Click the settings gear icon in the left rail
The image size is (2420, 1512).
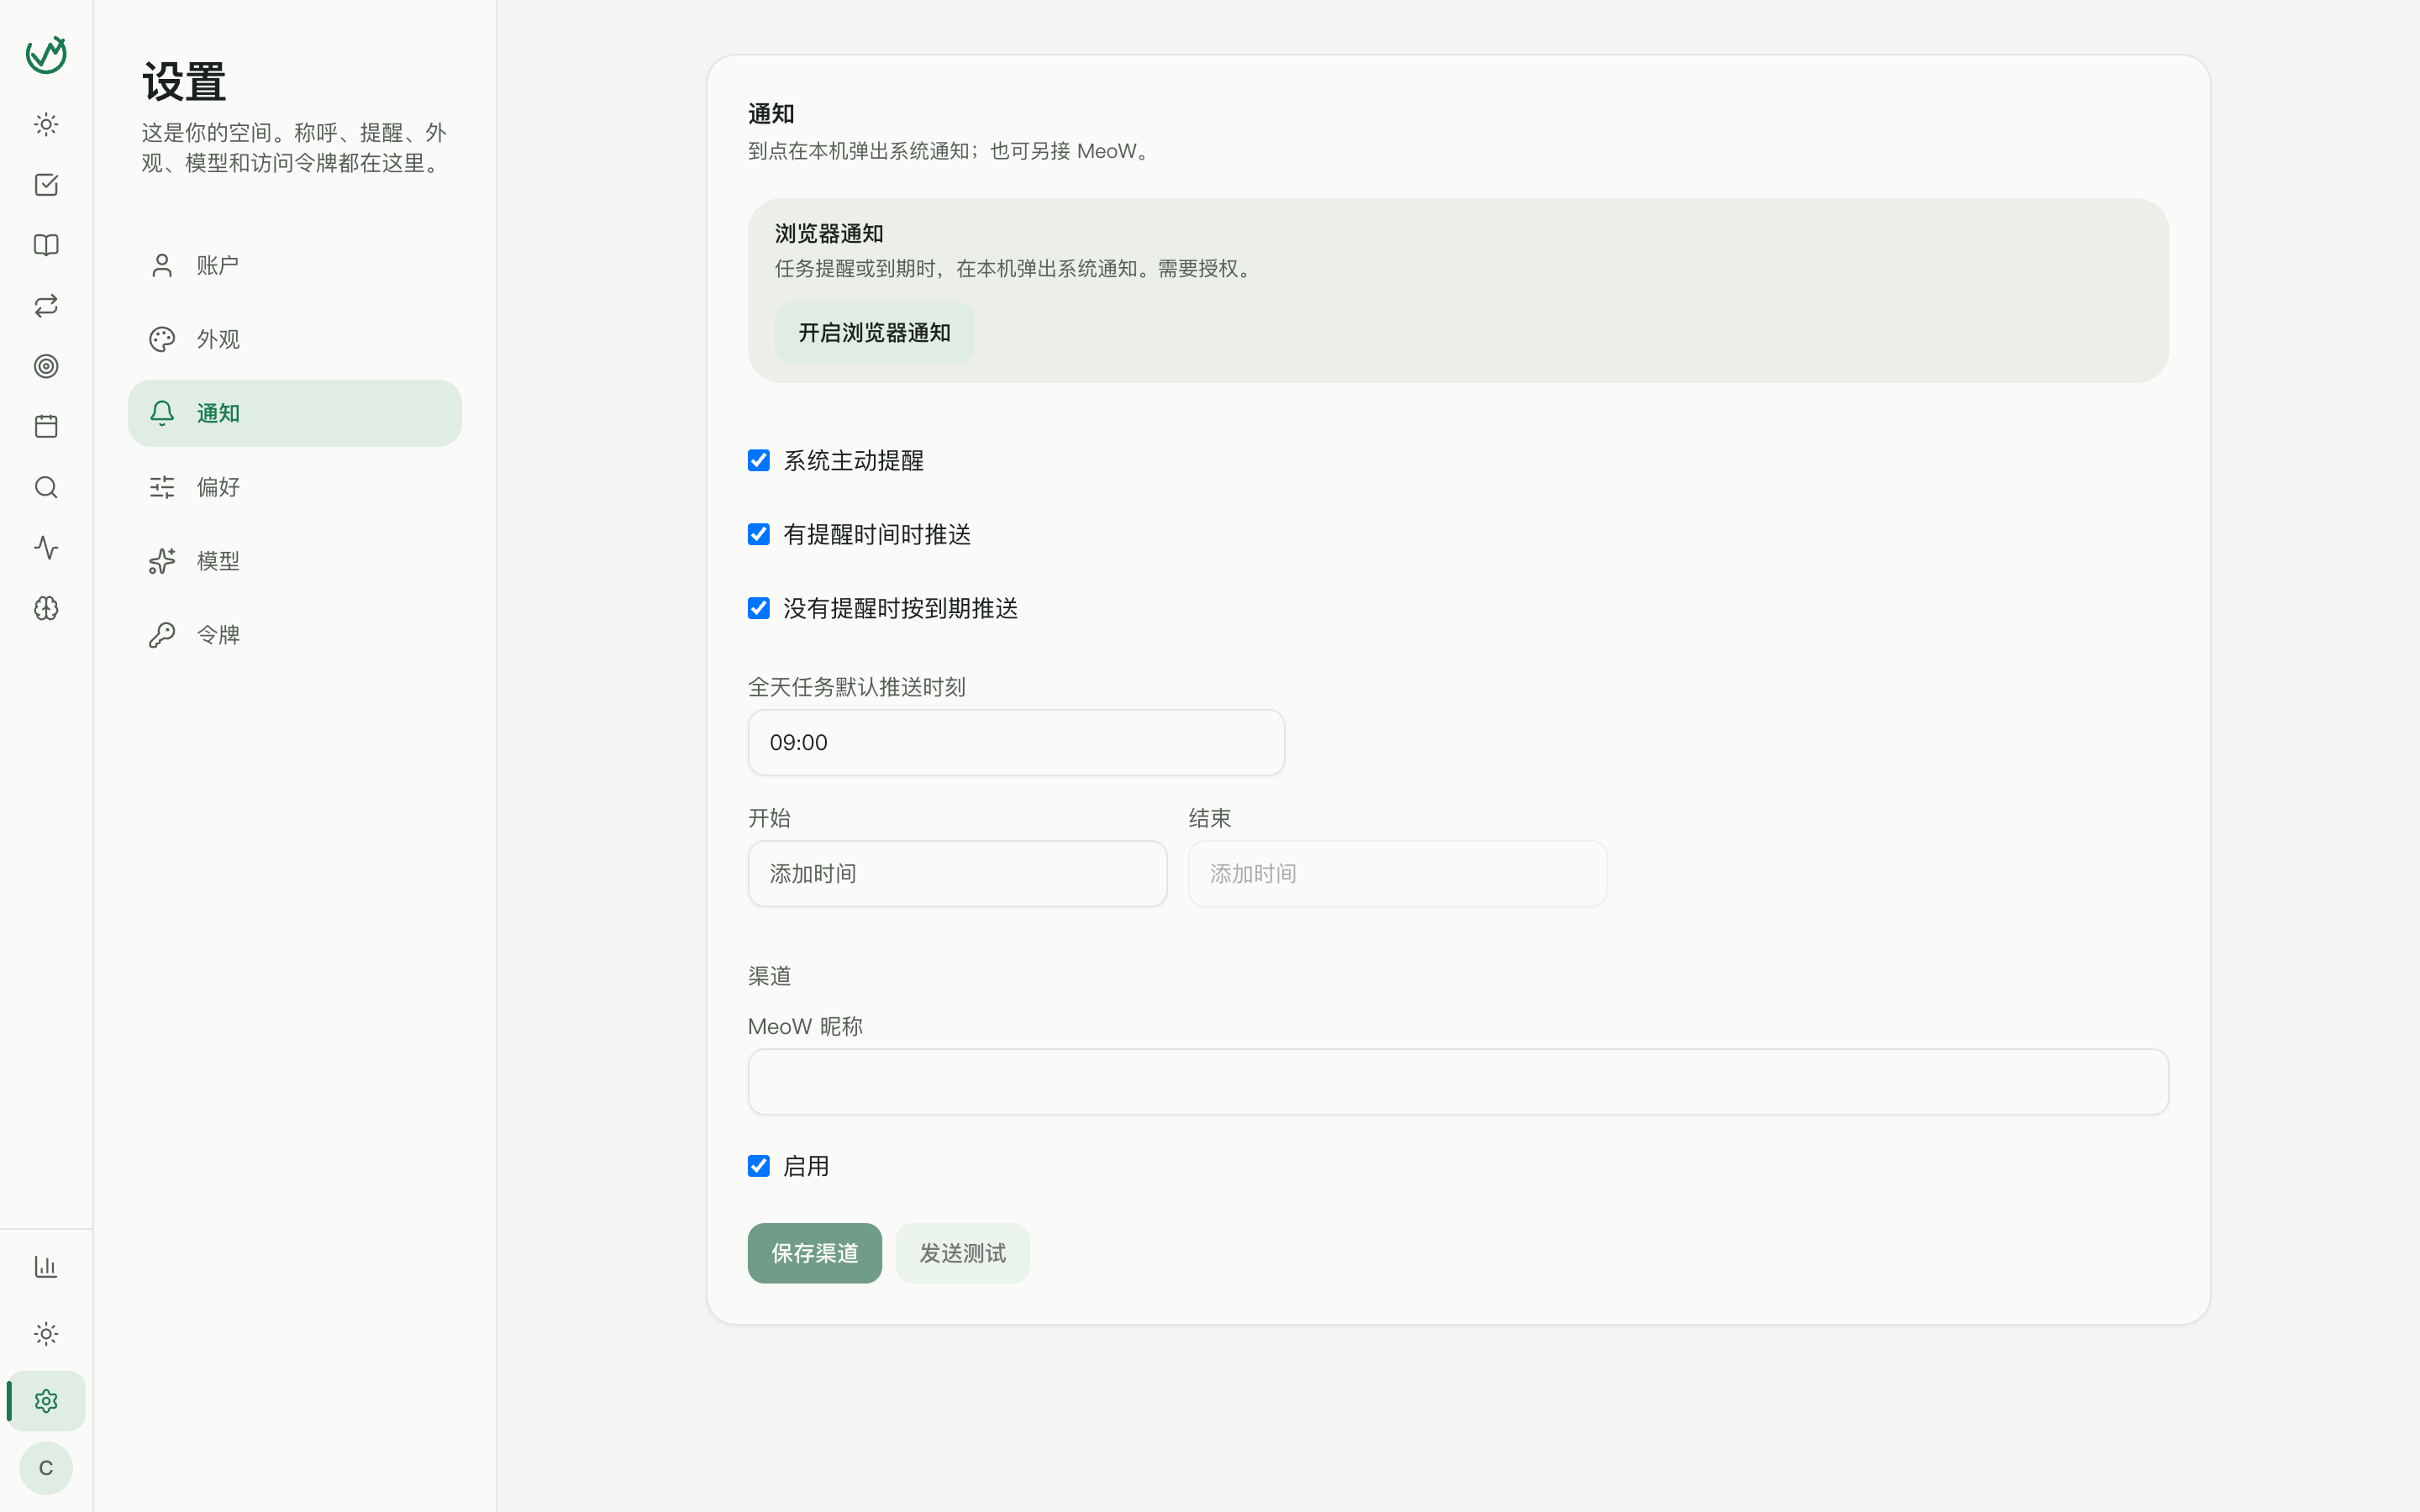[x=46, y=1401]
